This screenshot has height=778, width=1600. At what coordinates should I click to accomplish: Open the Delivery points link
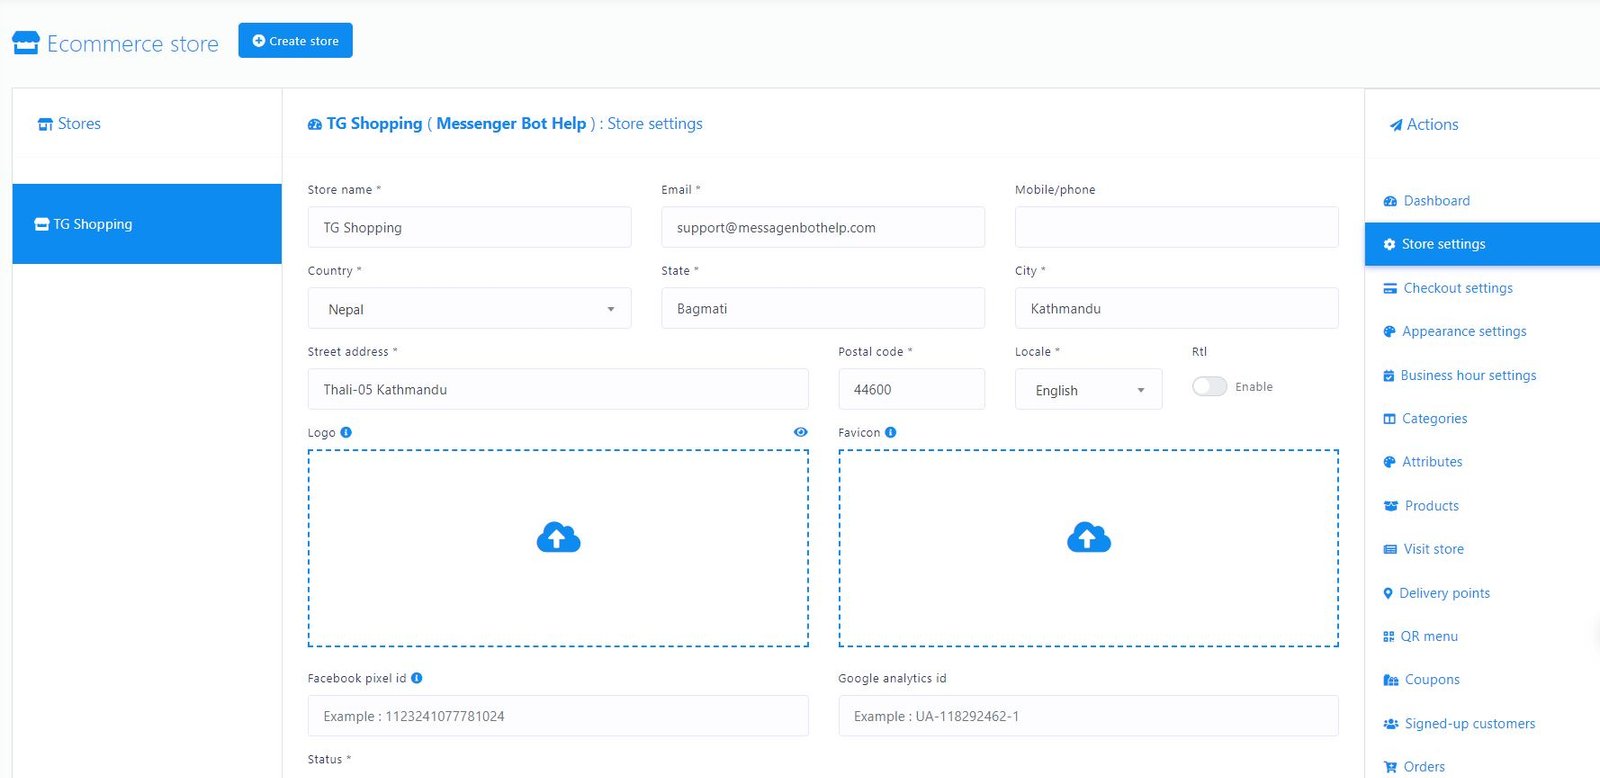(1444, 593)
